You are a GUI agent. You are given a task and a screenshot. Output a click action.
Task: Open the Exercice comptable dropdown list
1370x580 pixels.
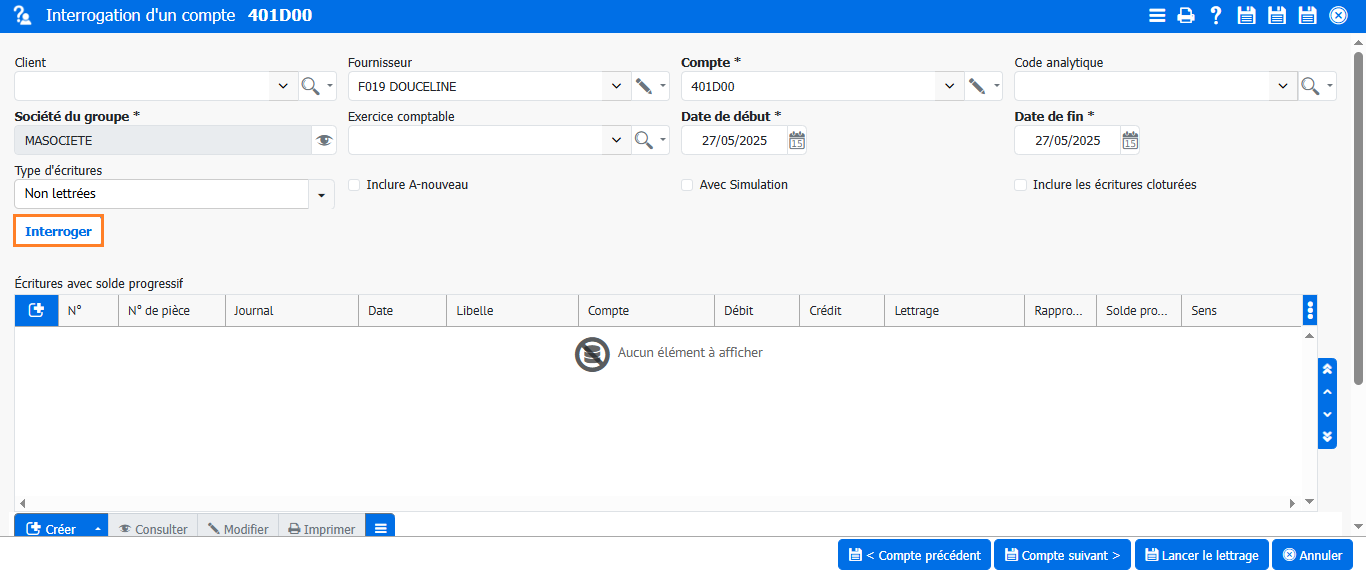click(616, 141)
